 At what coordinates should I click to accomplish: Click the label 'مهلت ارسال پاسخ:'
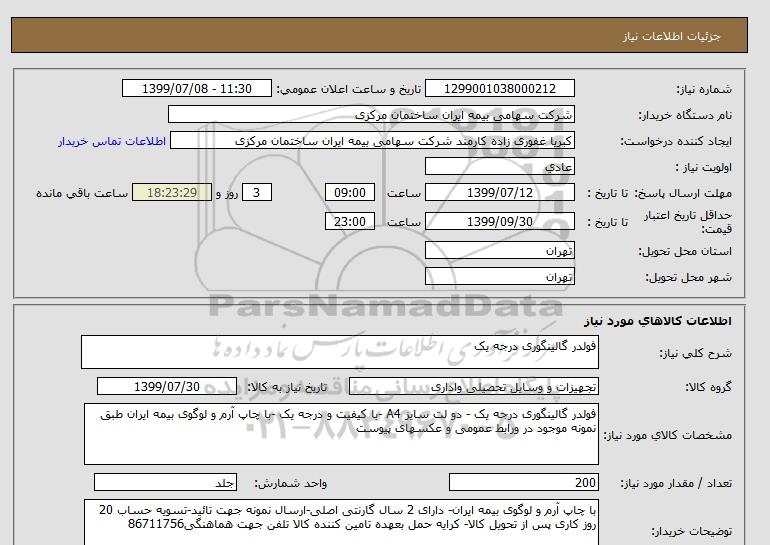[x=683, y=193]
